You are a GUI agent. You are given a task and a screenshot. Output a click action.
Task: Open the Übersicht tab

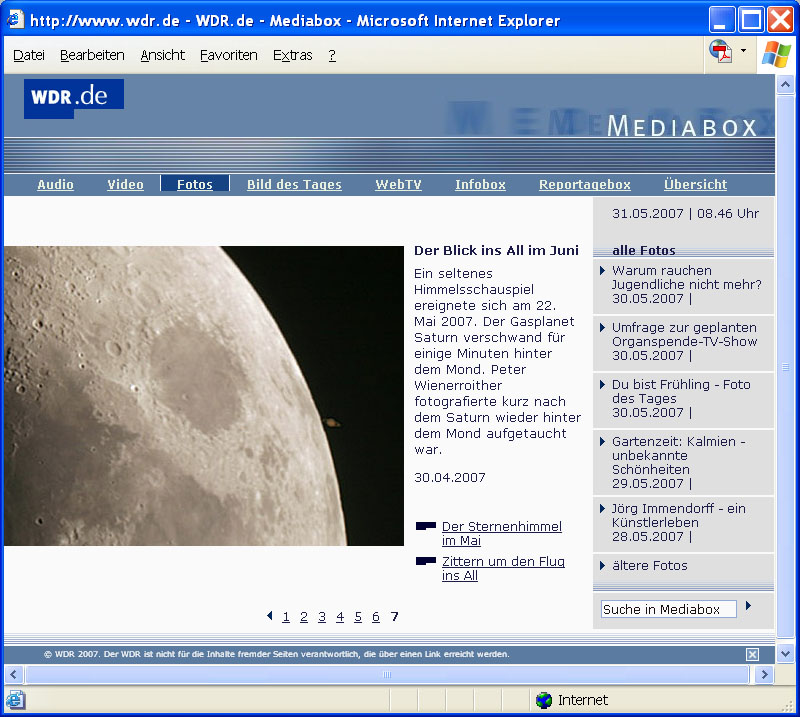click(x=695, y=184)
